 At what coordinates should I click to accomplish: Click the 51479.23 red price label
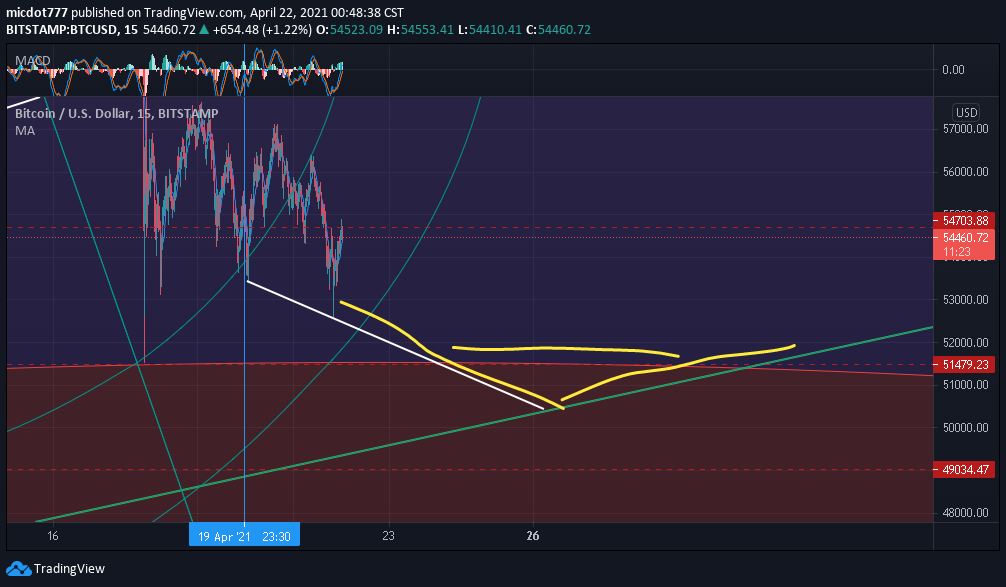pos(964,364)
